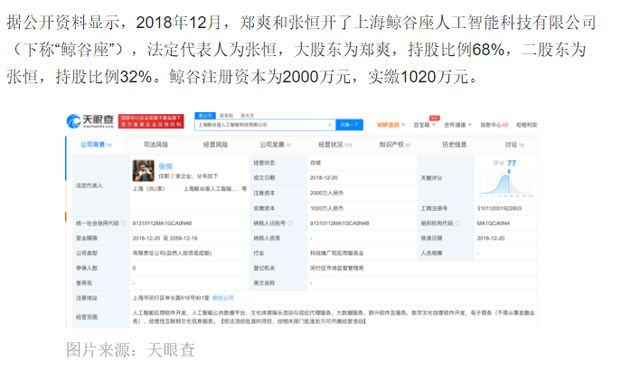This screenshot has width=640, height=371.
Task: Open the 附近公司 link after the address
Action: pyautogui.click(x=223, y=298)
